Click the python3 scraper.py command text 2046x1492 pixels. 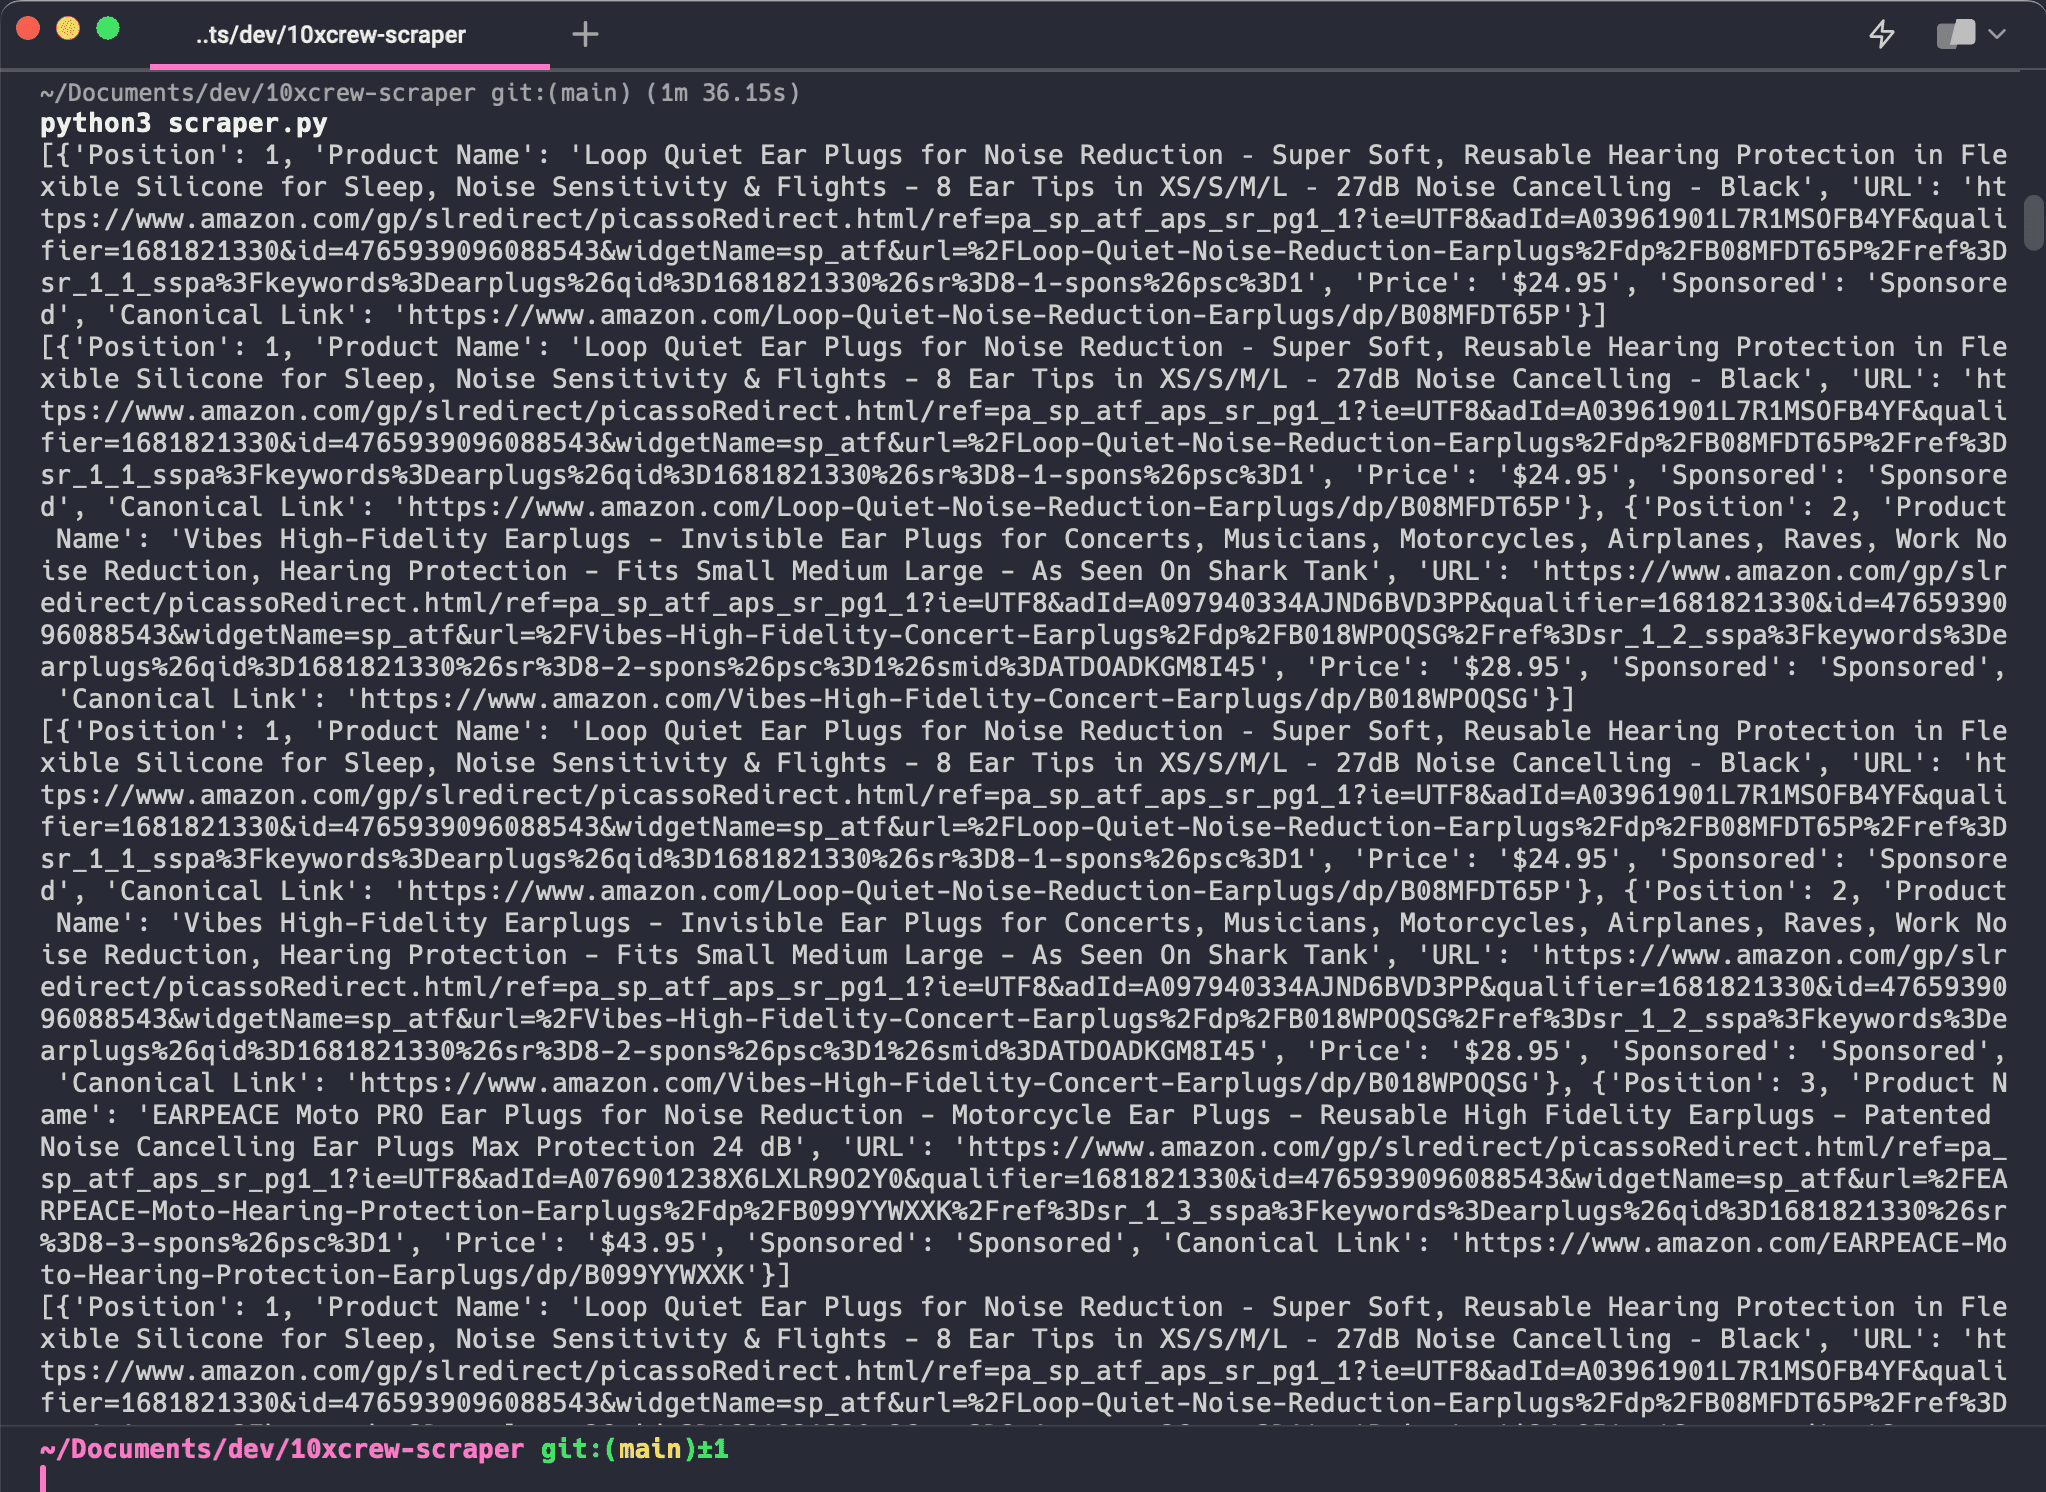(183, 124)
